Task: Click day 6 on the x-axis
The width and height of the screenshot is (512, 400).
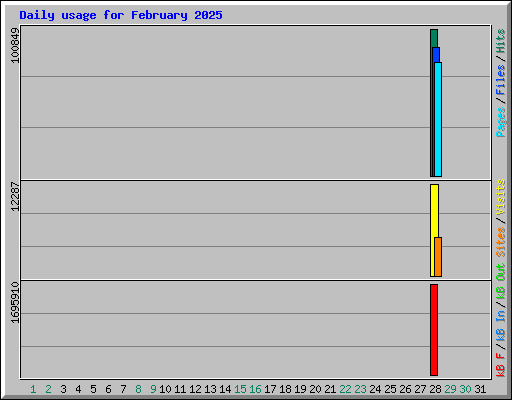Action: coord(108,389)
